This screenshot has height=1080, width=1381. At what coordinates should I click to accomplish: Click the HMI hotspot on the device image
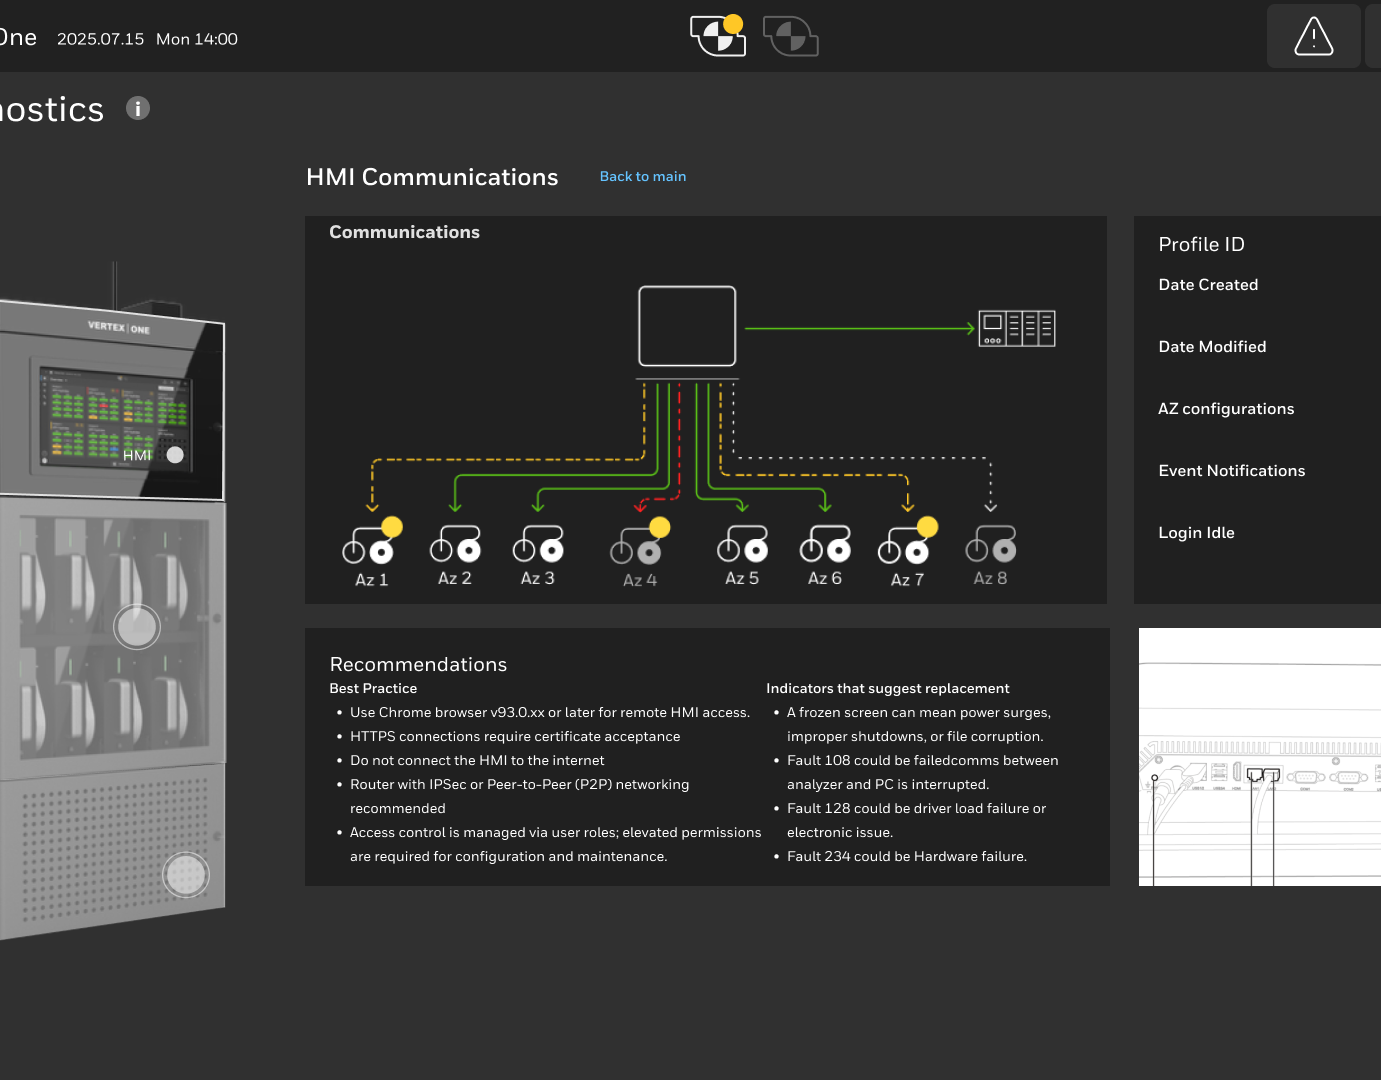[x=175, y=455]
